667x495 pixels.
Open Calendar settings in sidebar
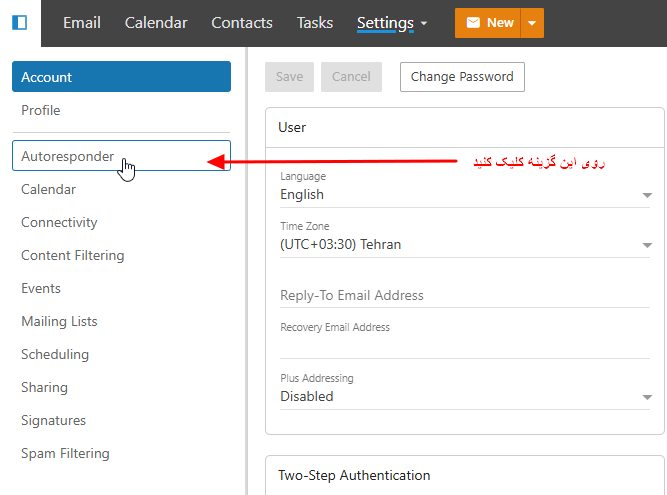pyautogui.click(x=122, y=189)
